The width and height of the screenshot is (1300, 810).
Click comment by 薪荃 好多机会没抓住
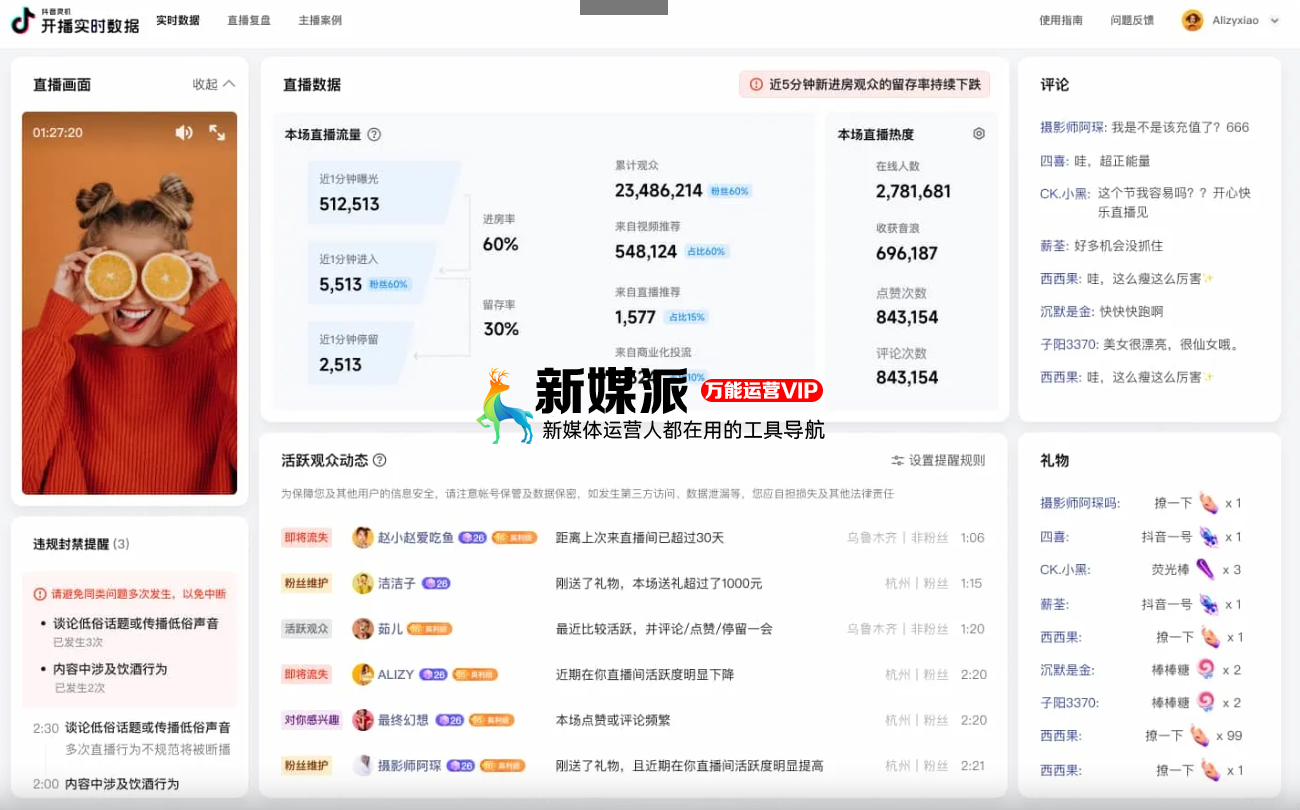pos(1101,245)
